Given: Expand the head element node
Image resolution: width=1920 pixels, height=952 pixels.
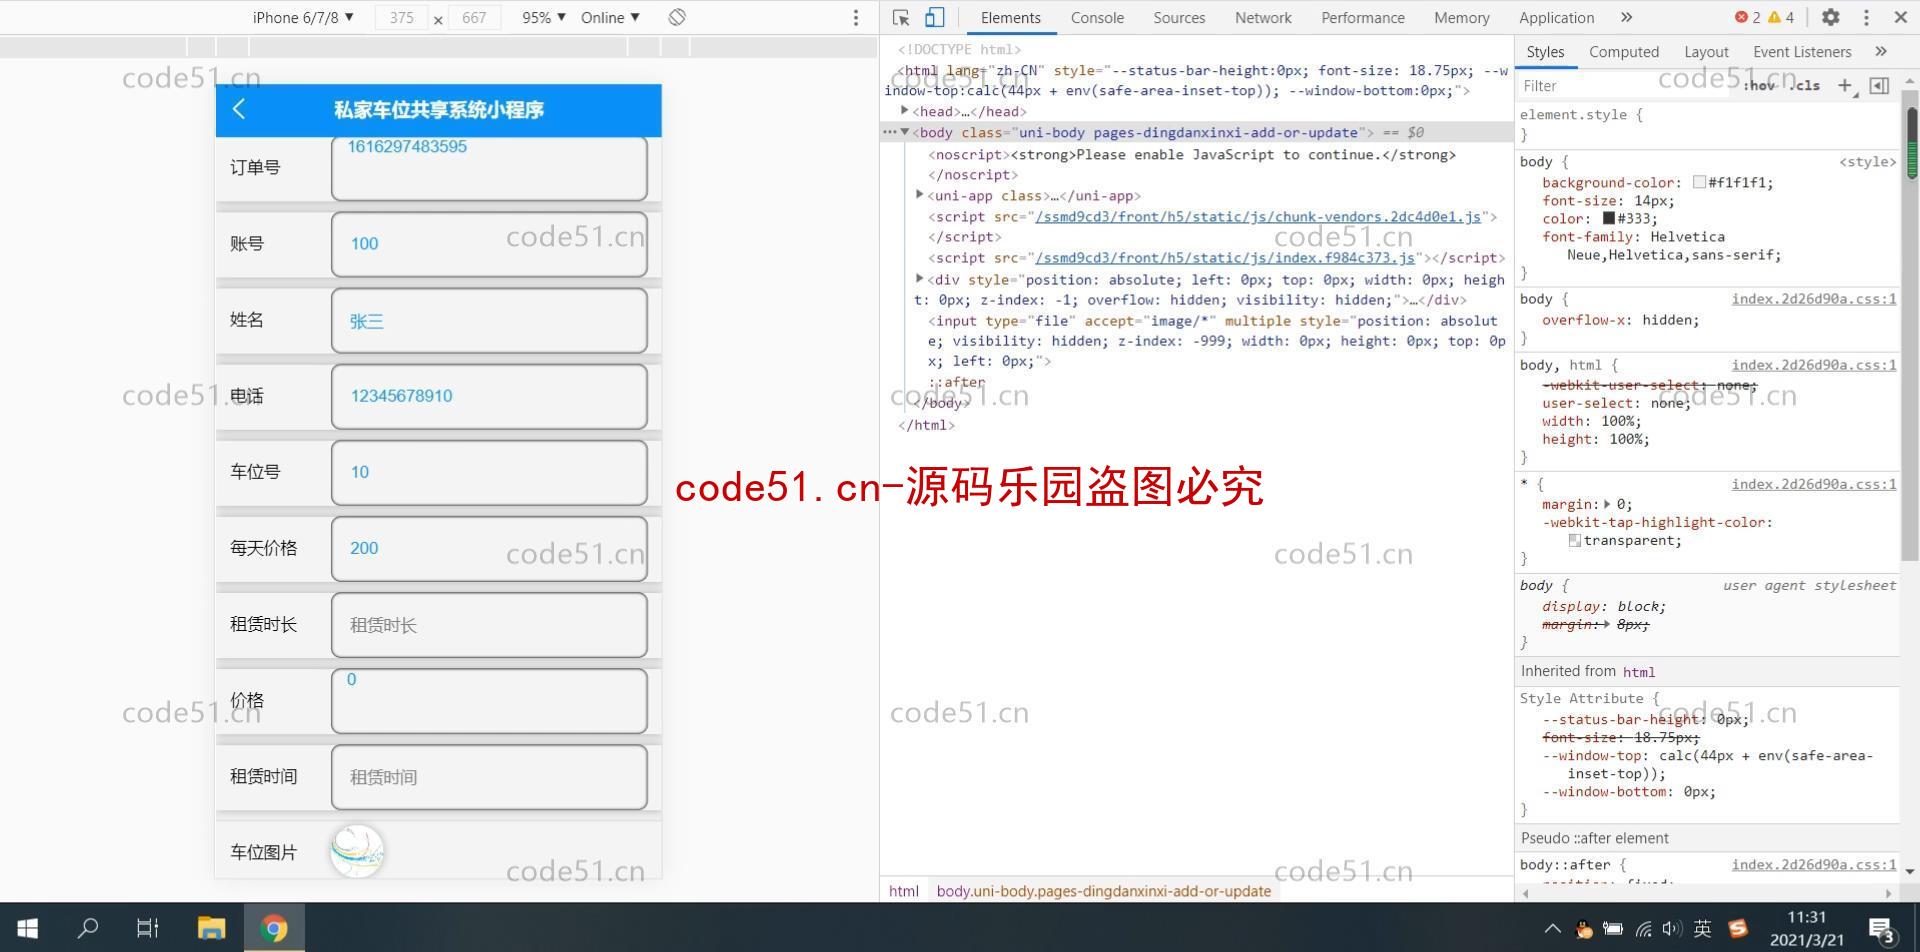Looking at the screenshot, I should 905,111.
